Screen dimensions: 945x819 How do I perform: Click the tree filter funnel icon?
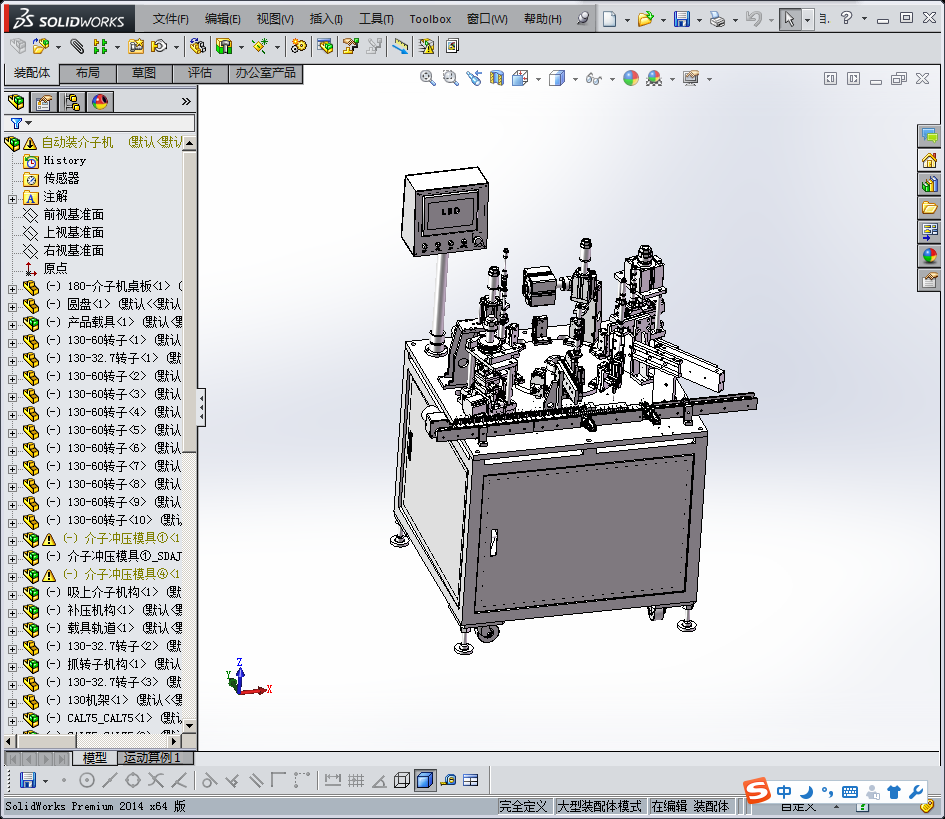click(16, 123)
